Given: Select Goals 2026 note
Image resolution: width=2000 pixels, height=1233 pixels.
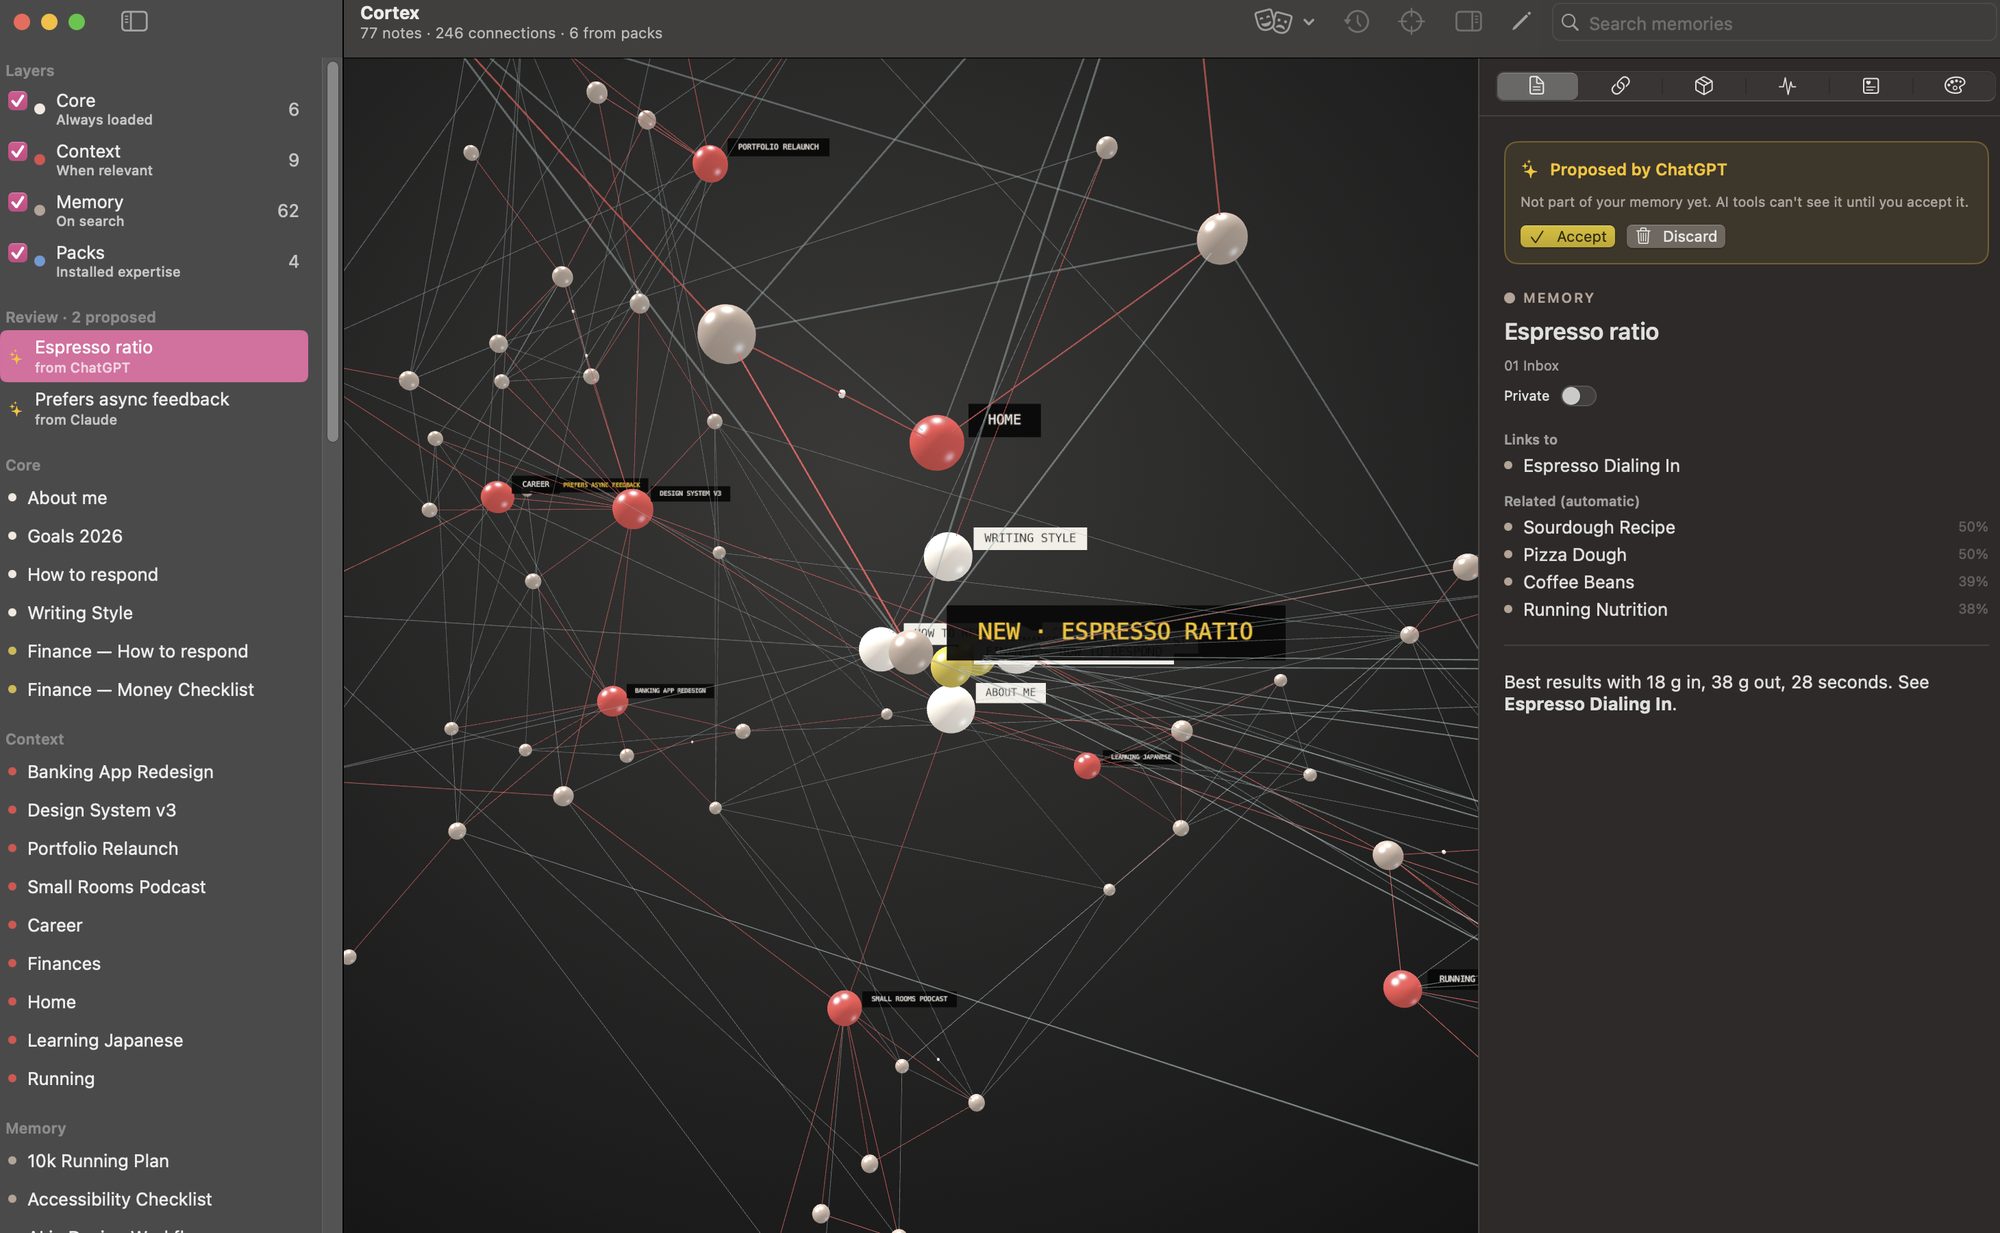Looking at the screenshot, I should tap(75, 536).
